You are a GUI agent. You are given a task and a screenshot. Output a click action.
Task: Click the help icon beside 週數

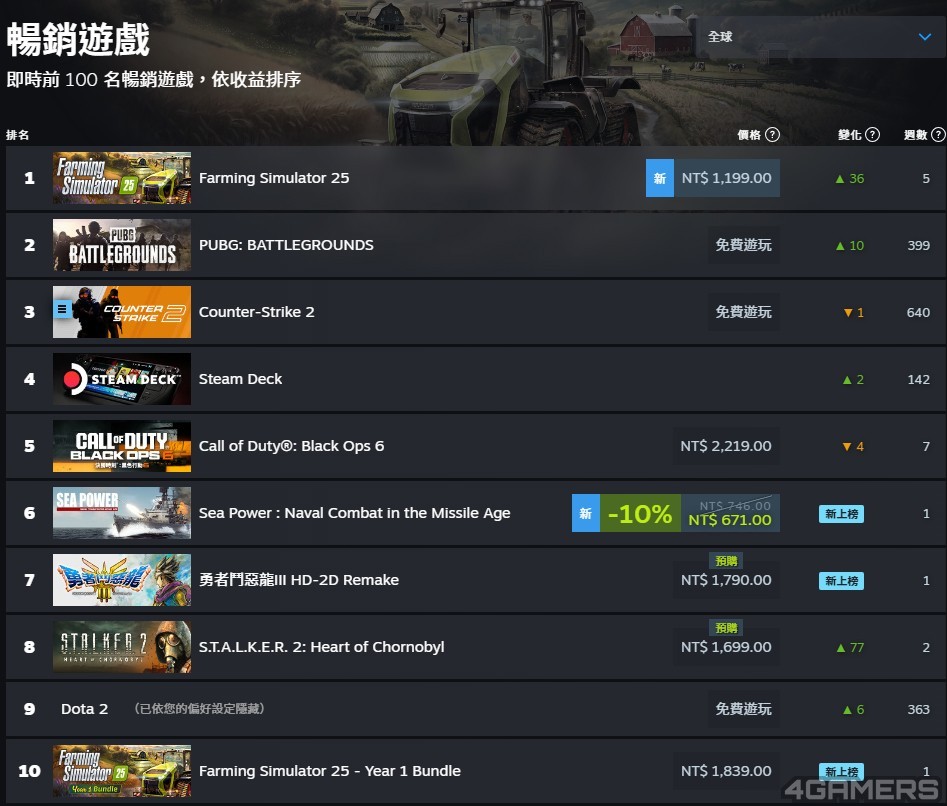tap(939, 135)
